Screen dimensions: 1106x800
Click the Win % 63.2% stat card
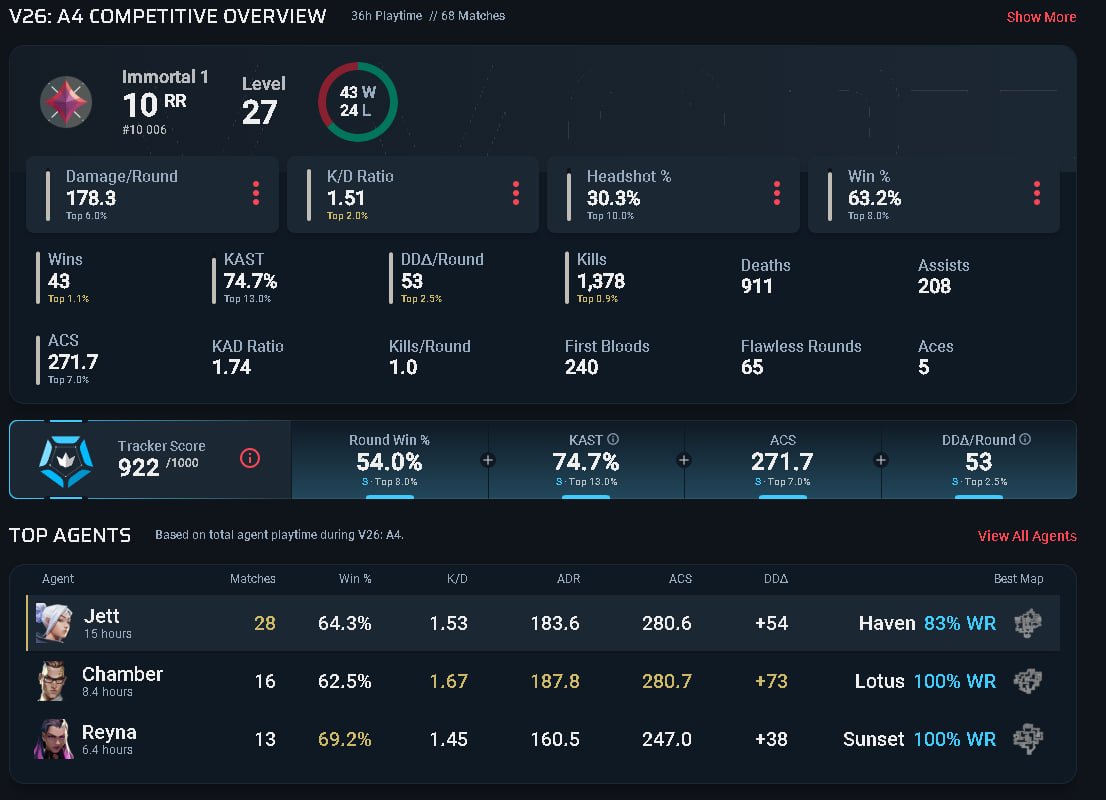point(934,195)
